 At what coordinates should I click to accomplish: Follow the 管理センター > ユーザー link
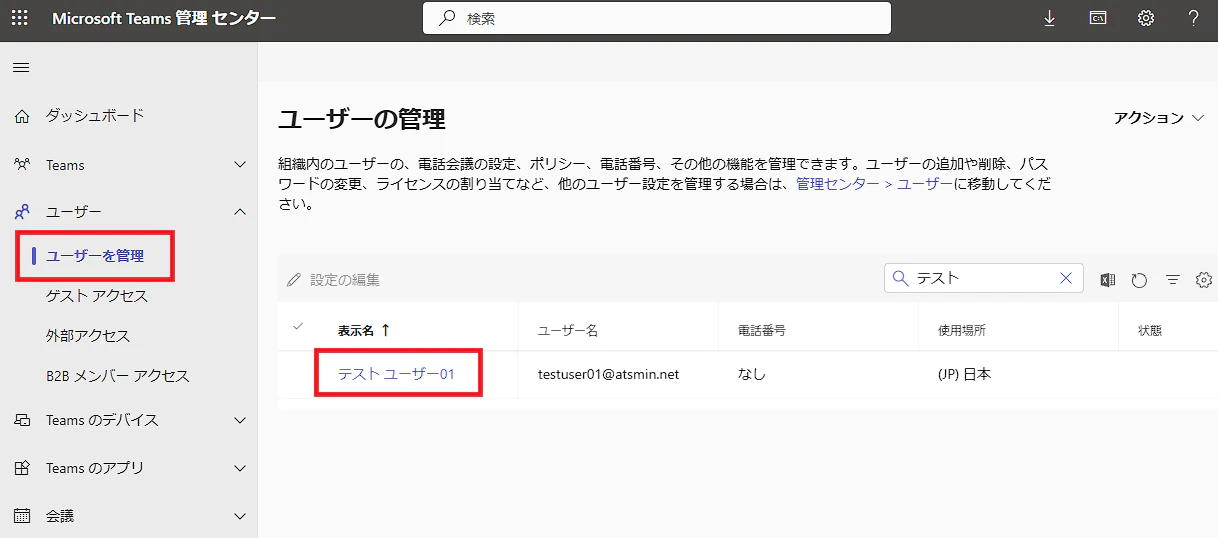click(874, 185)
